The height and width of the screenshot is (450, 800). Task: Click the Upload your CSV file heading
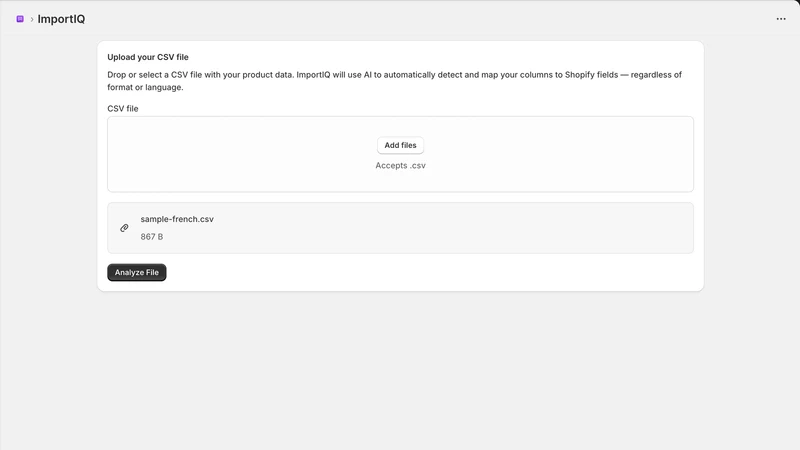click(x=147, y=57)
